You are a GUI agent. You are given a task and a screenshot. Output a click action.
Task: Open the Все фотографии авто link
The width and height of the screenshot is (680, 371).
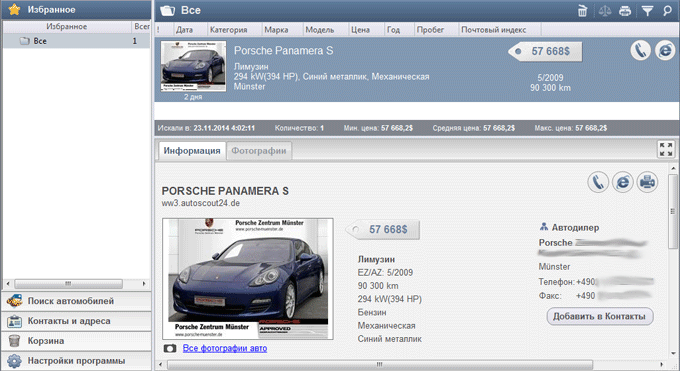click(x=225, y=348)
